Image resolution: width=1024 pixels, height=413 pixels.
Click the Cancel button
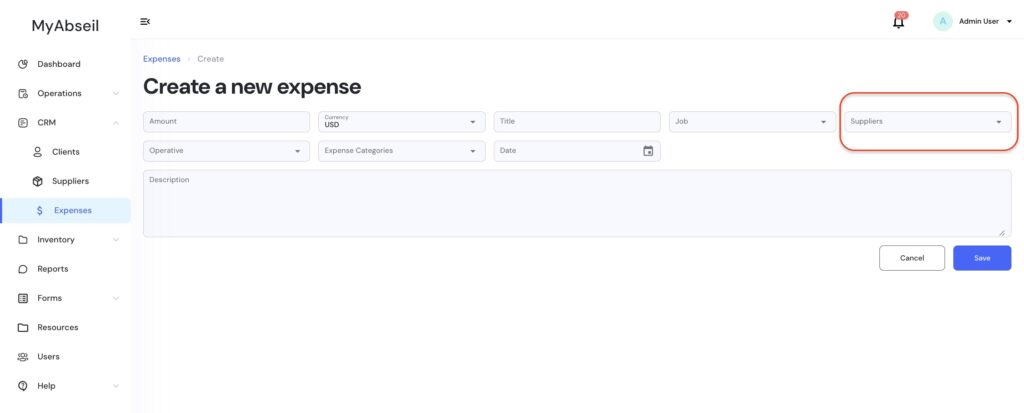click(911, 258)
